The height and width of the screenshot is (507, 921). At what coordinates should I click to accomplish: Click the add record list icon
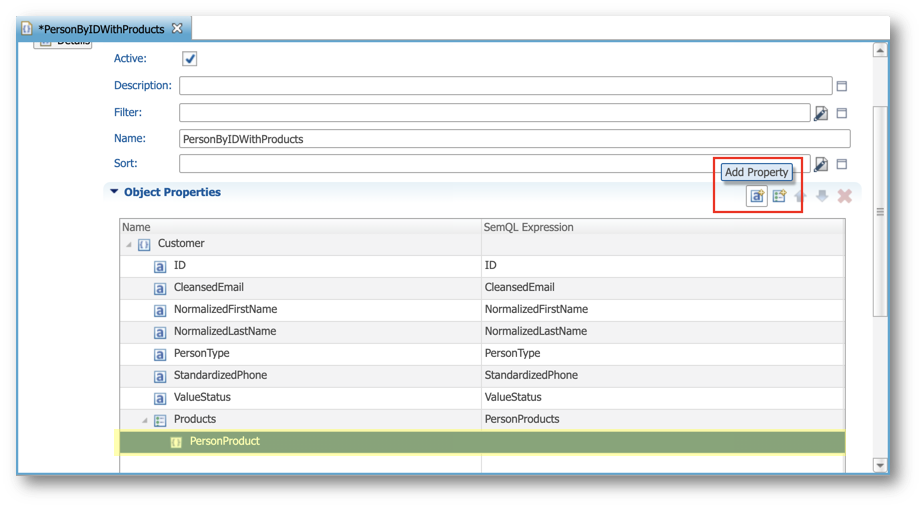(779, 196)
